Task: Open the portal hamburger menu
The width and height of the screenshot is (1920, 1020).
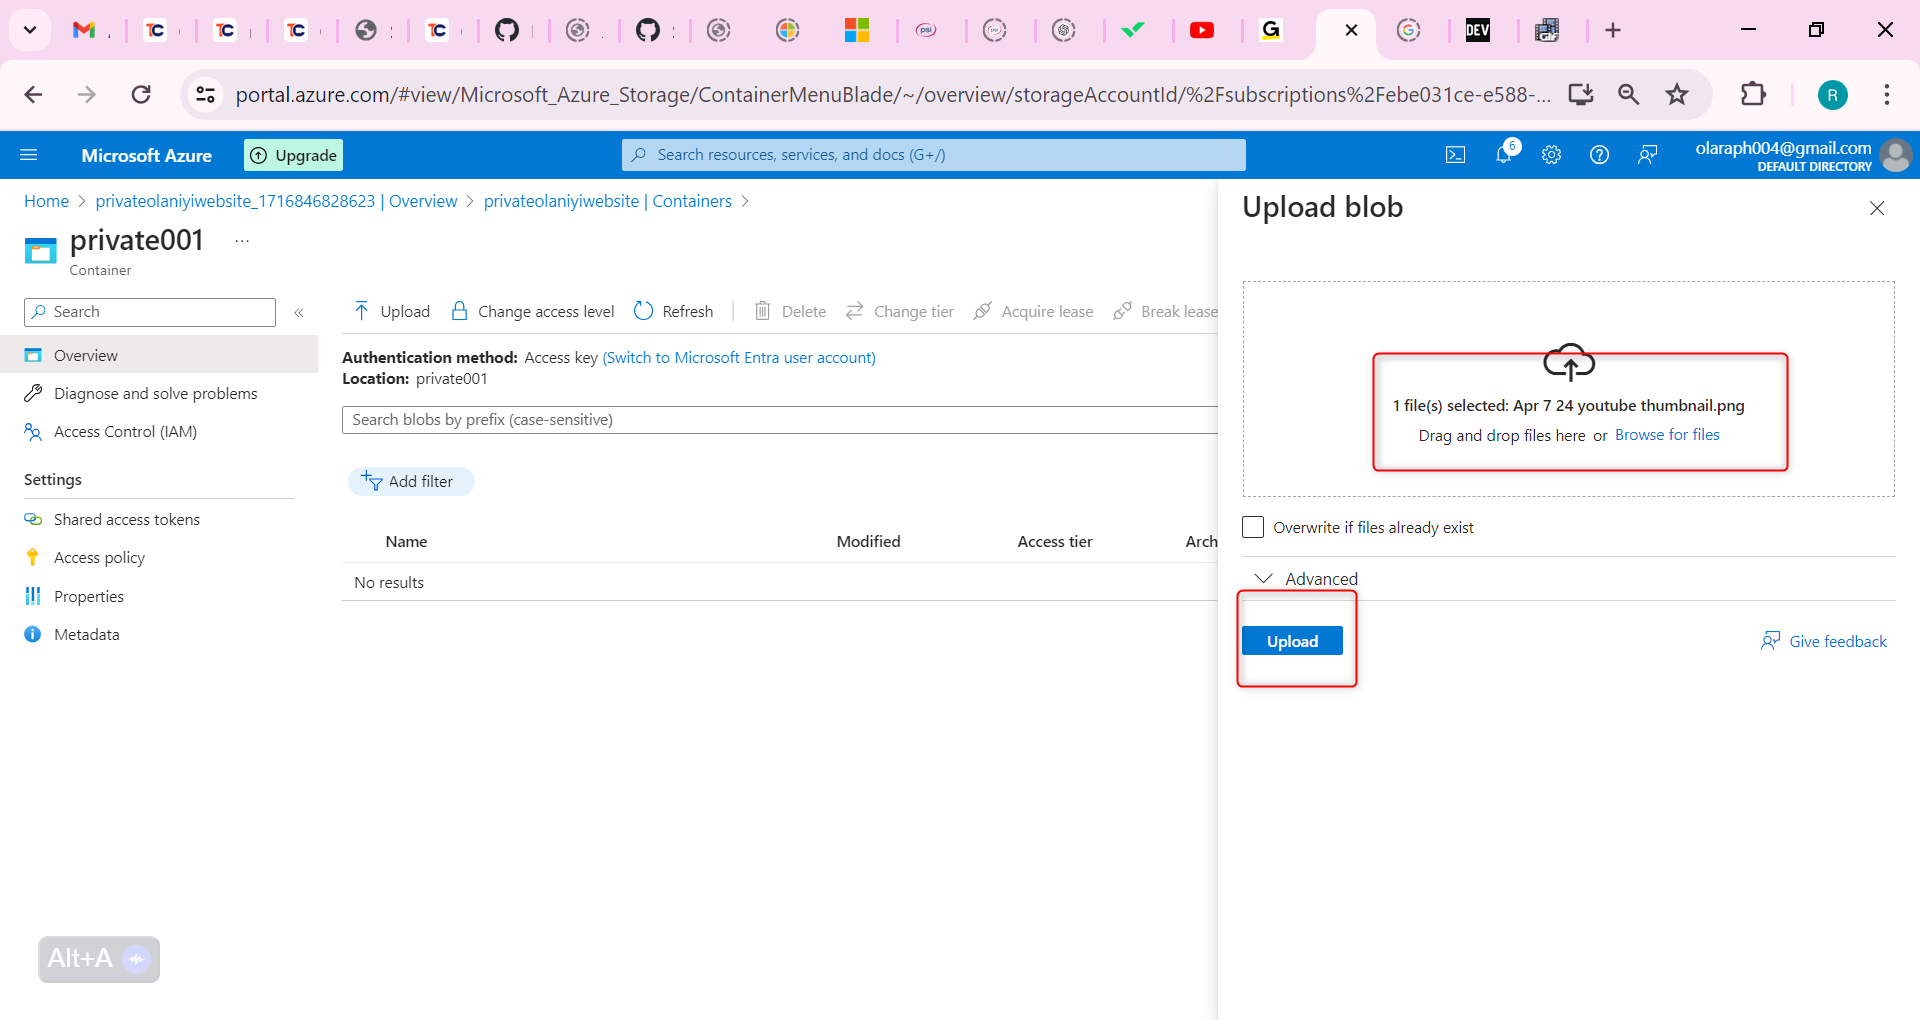Action: click(30, 154)
